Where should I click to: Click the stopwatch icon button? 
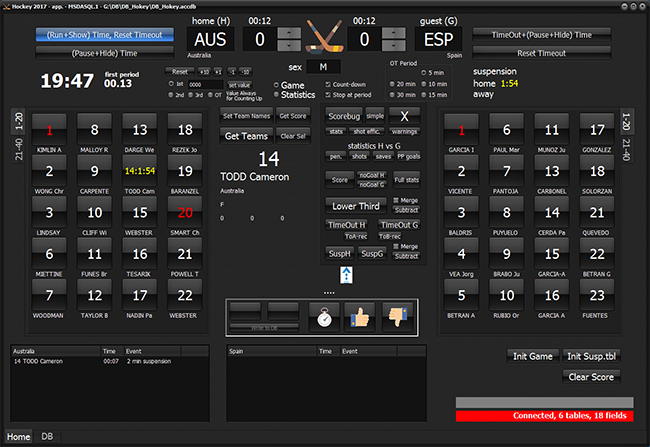(x=324, y=317)
